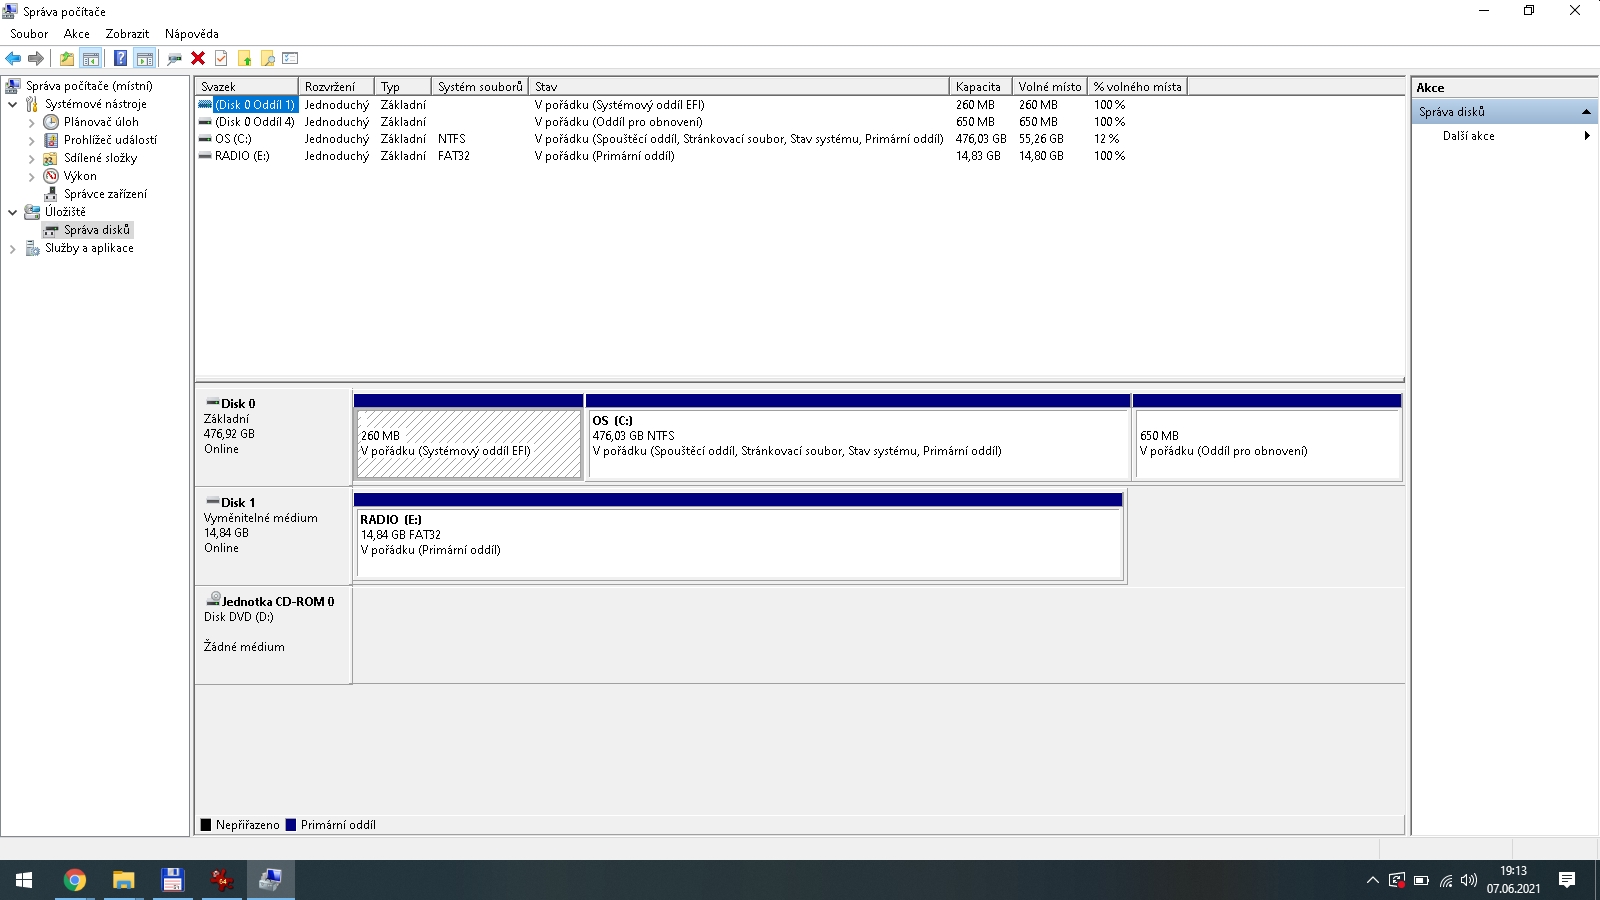This screenshot has height=900, width=1600.
Task: Click the Jednotka CD-ROM 0 label panel
Action: [273, 635]
